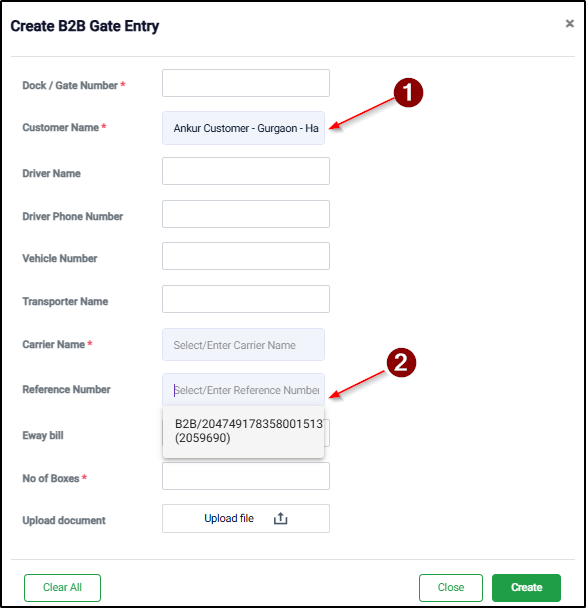Click the green-outlined Close button

click(x=451, y=587)
